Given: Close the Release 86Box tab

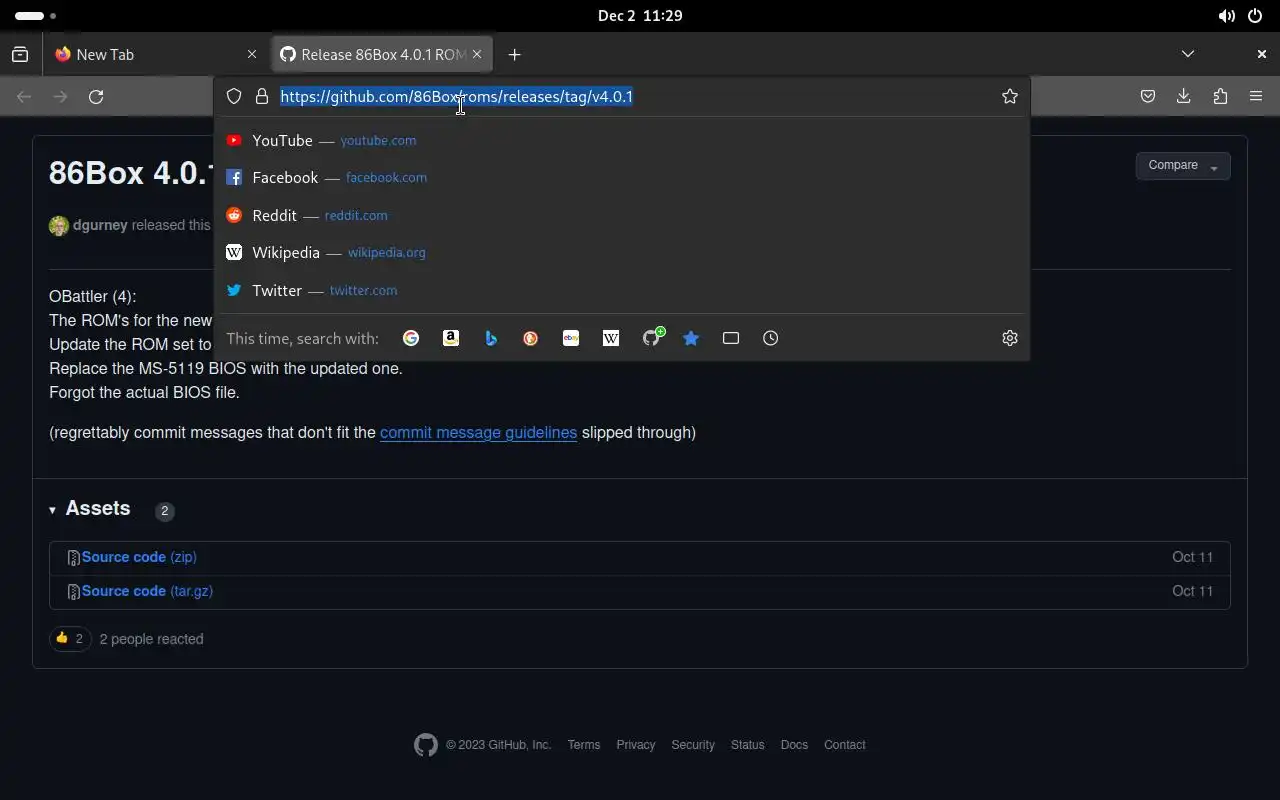Looking at the screenshot, I should (477, 54).
